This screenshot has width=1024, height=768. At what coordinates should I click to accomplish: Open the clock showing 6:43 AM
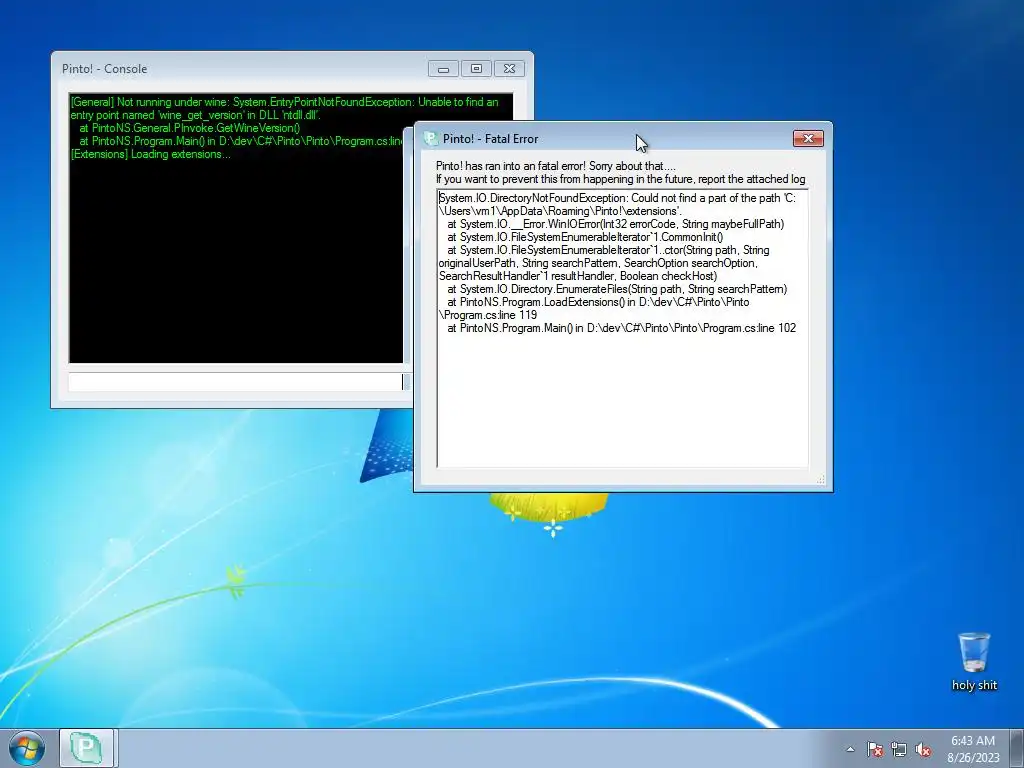973,749
